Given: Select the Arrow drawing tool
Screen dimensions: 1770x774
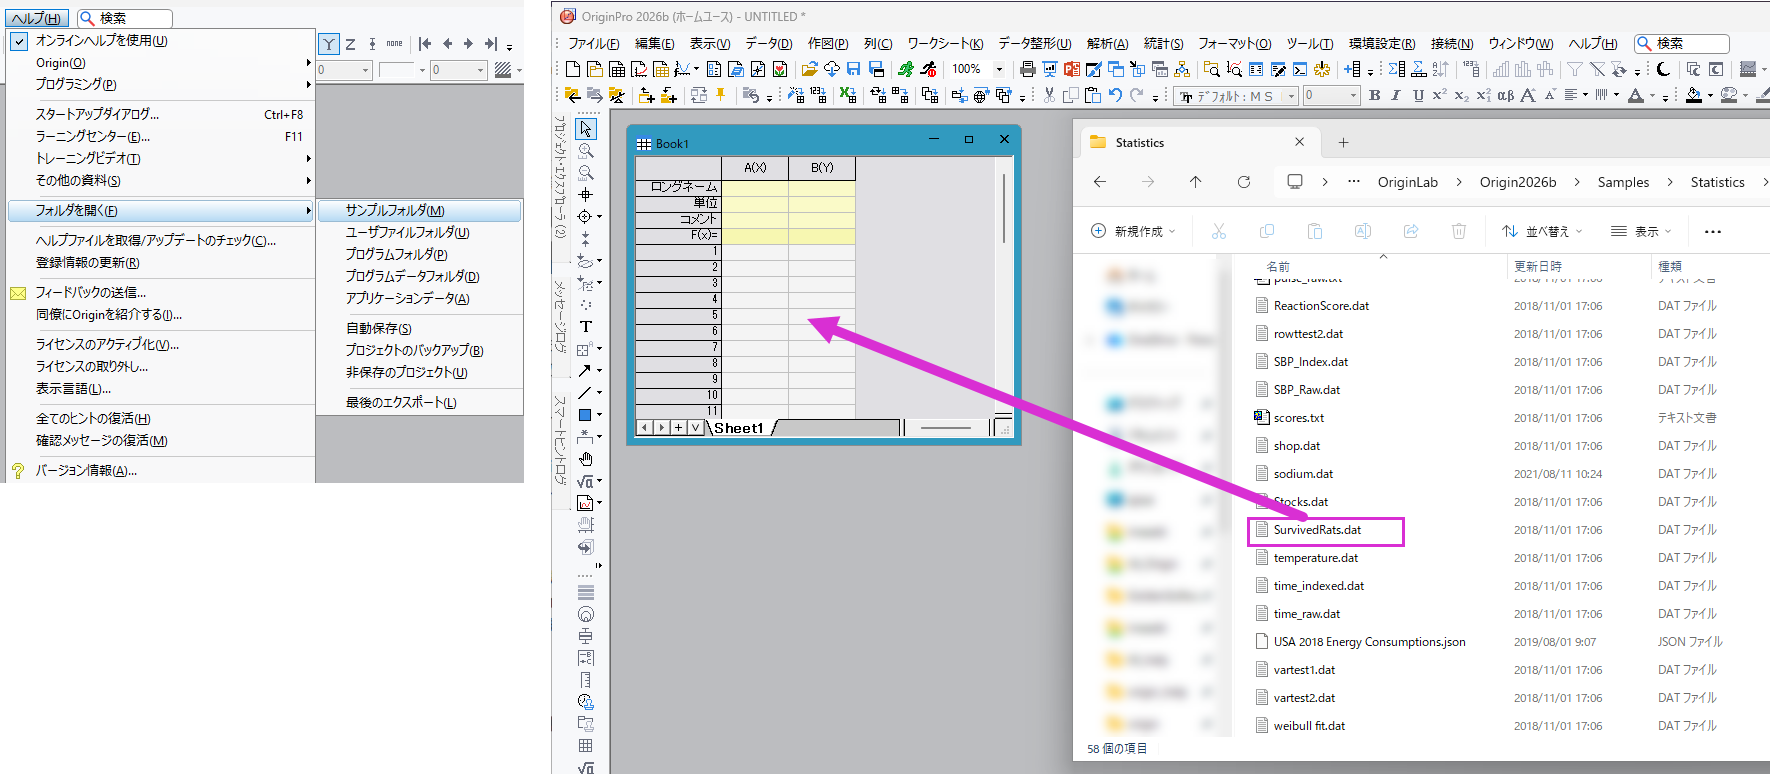Looking at the screenshot, I should click(x=585, y=371).
